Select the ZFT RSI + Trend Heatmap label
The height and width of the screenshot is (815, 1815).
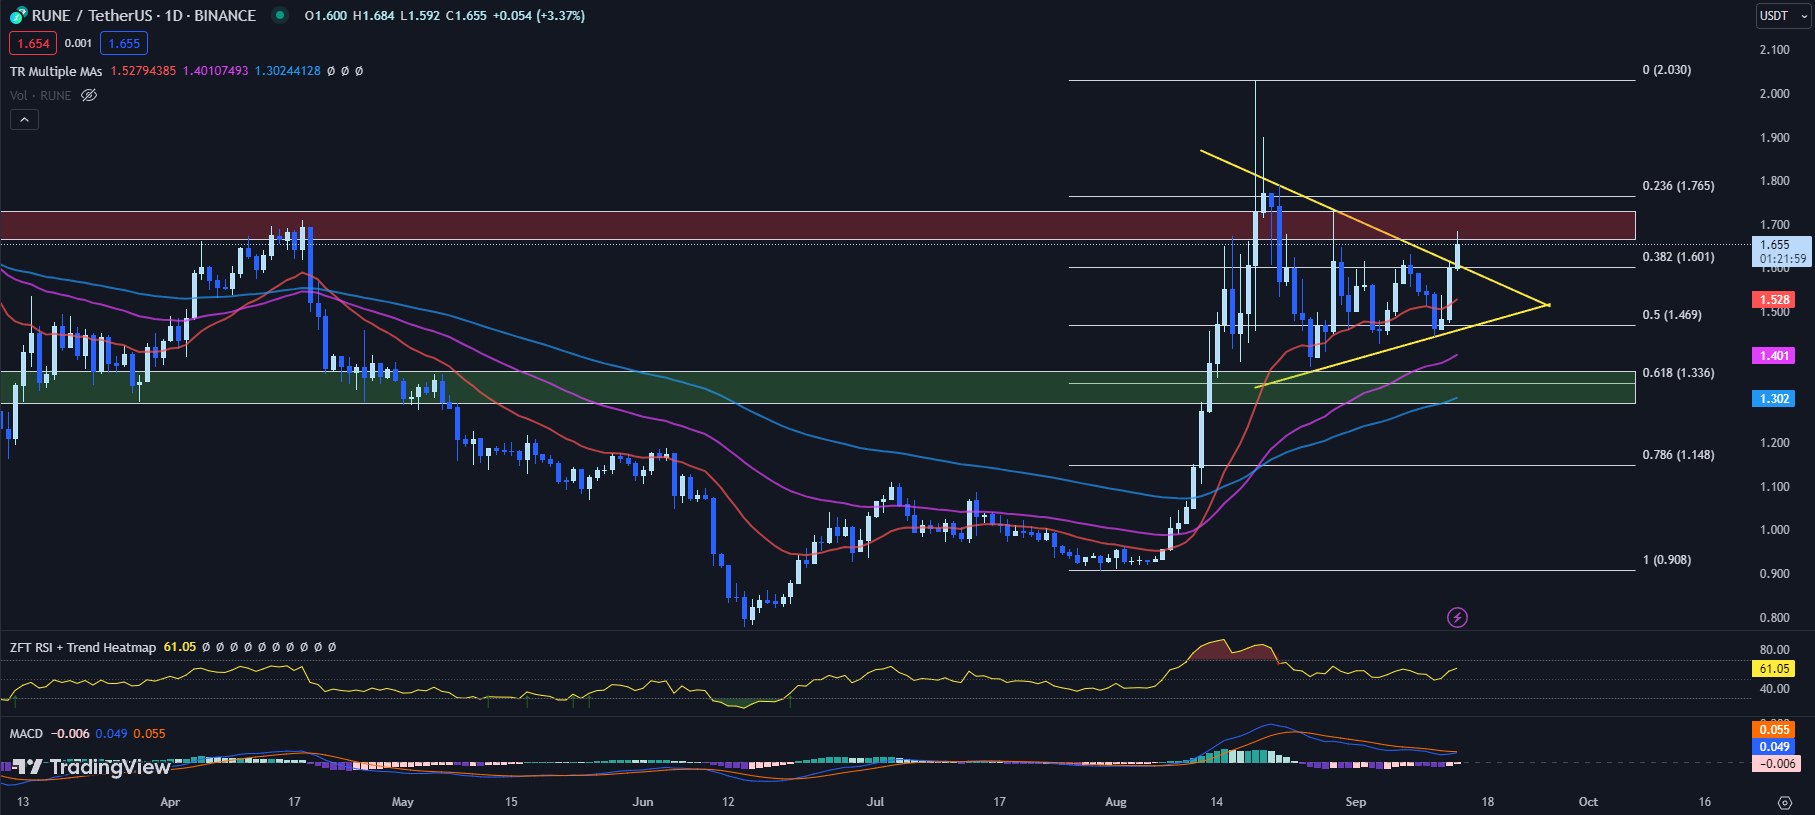pos(83,647)
